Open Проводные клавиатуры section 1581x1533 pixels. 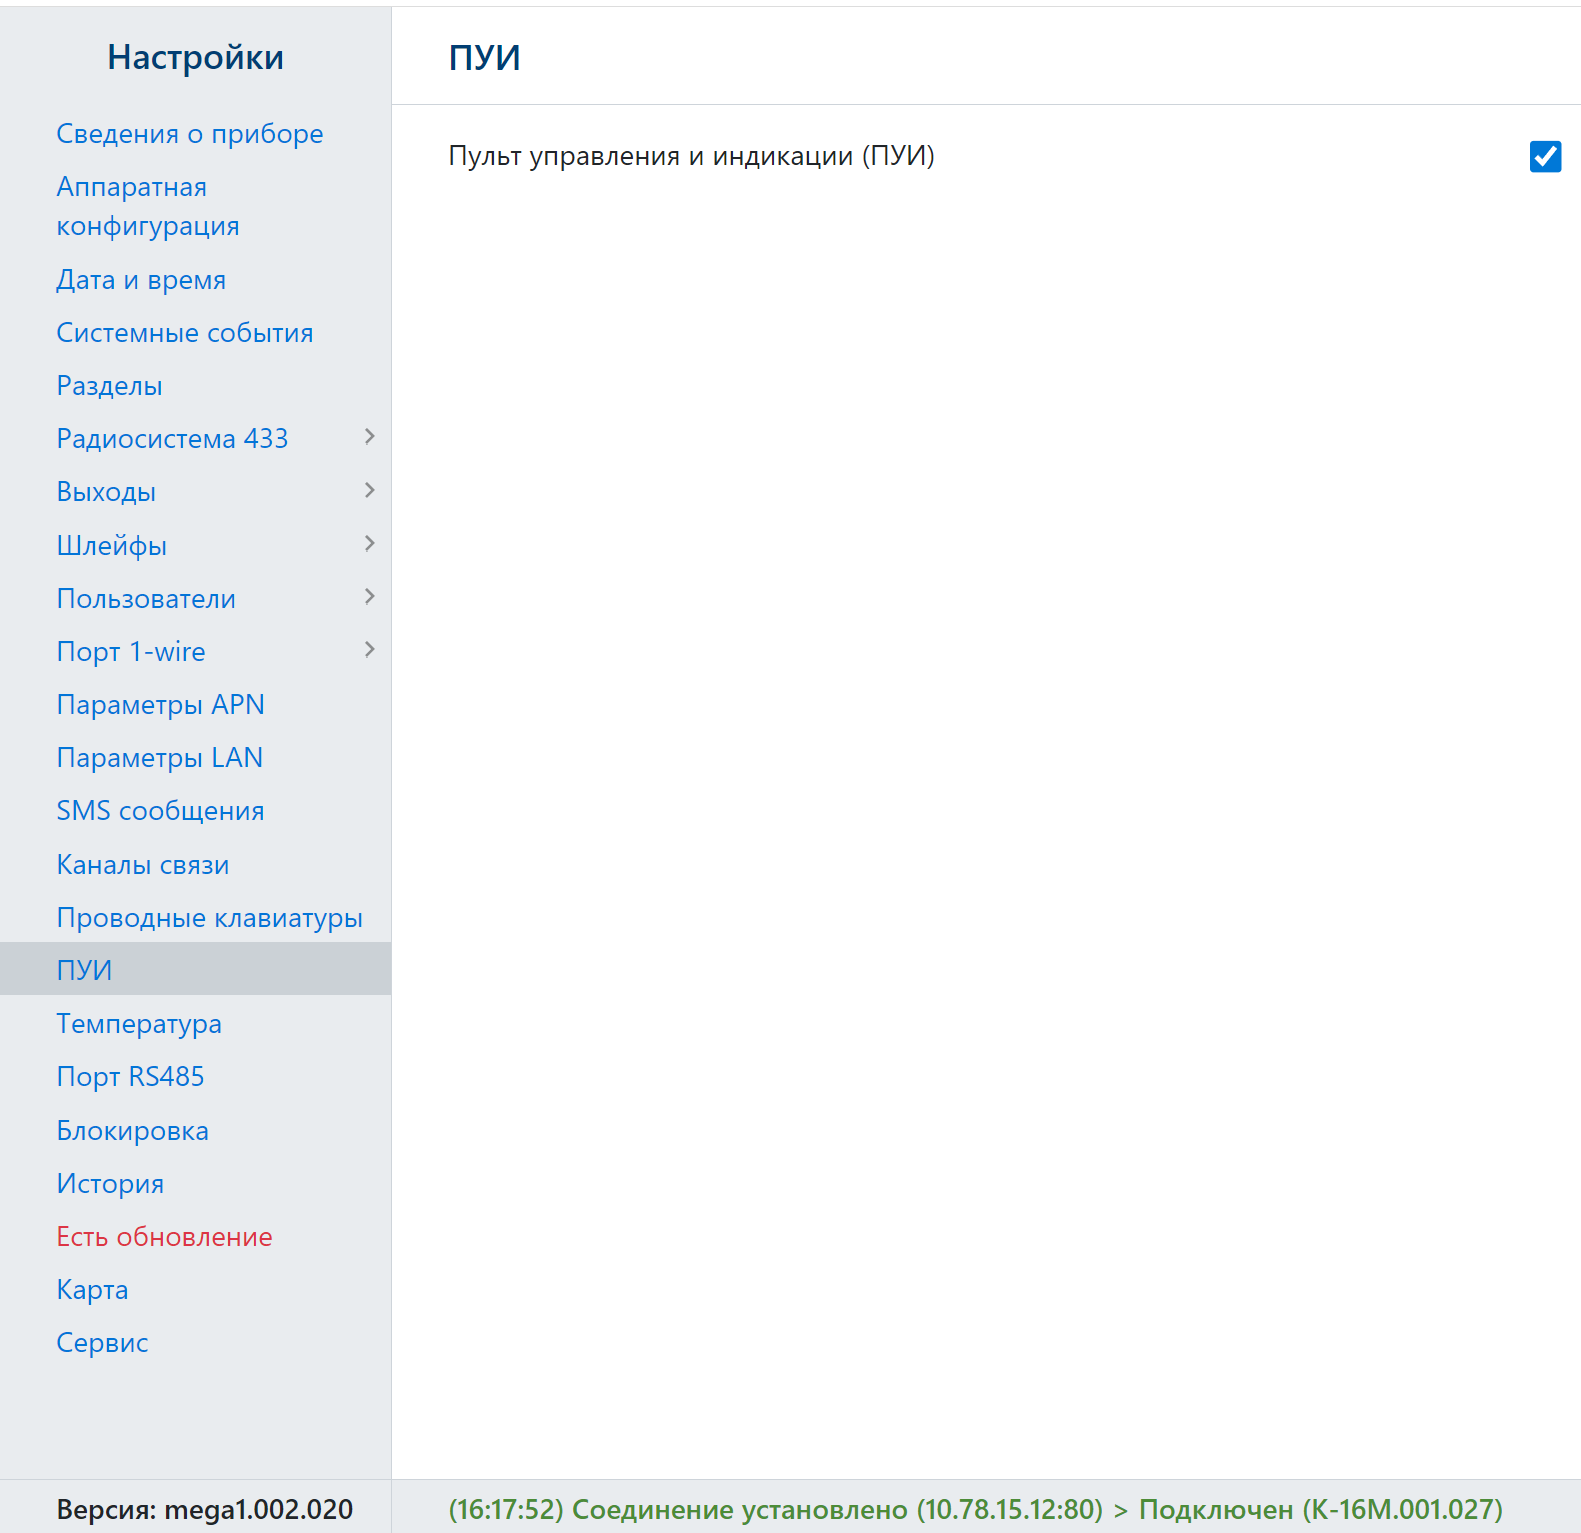tap(209, 918)
